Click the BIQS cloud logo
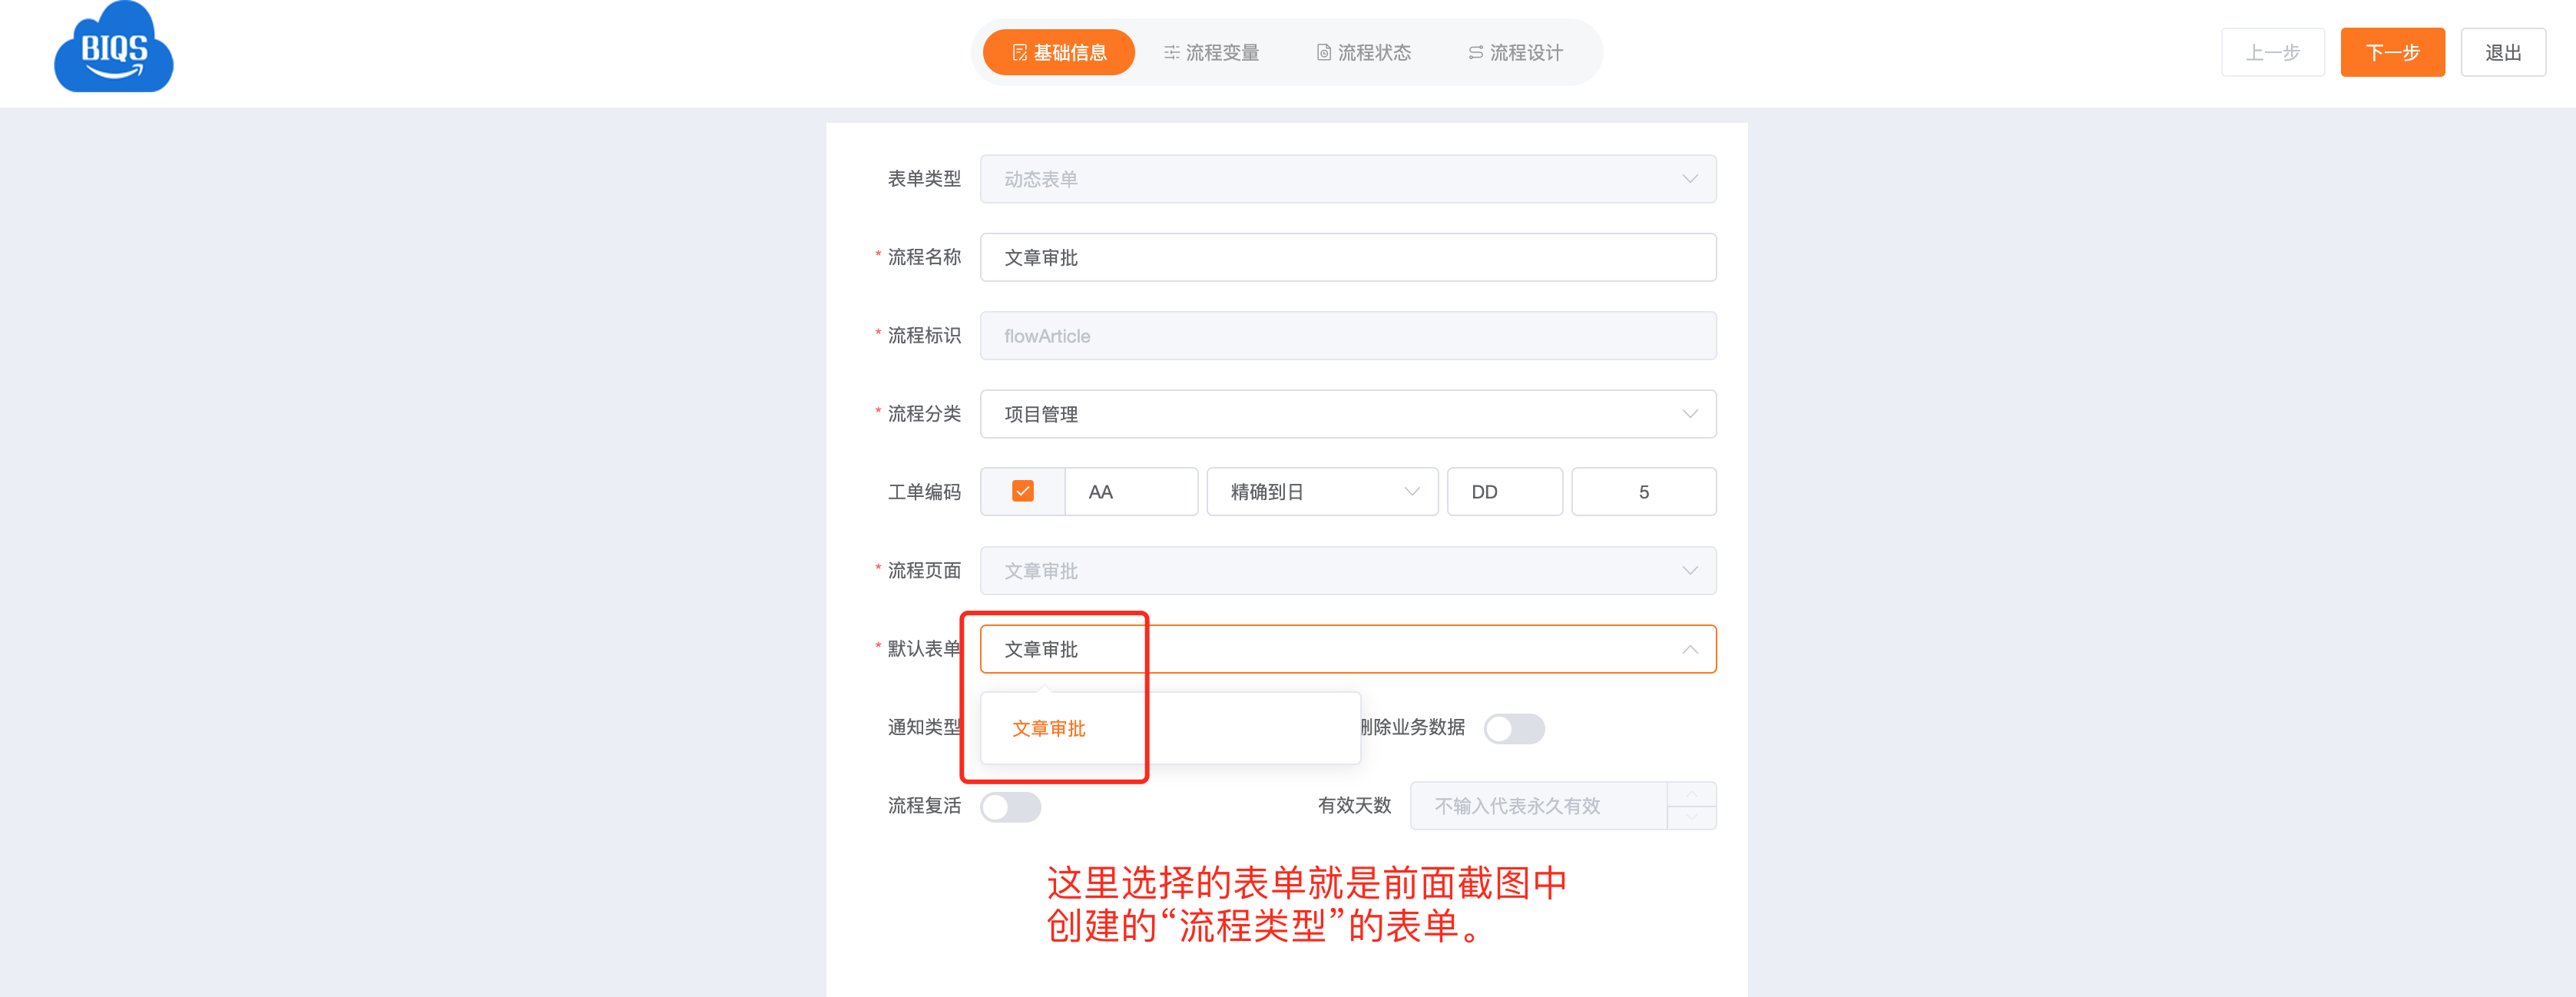This screenshot has width=2576, height=997. 114,47
